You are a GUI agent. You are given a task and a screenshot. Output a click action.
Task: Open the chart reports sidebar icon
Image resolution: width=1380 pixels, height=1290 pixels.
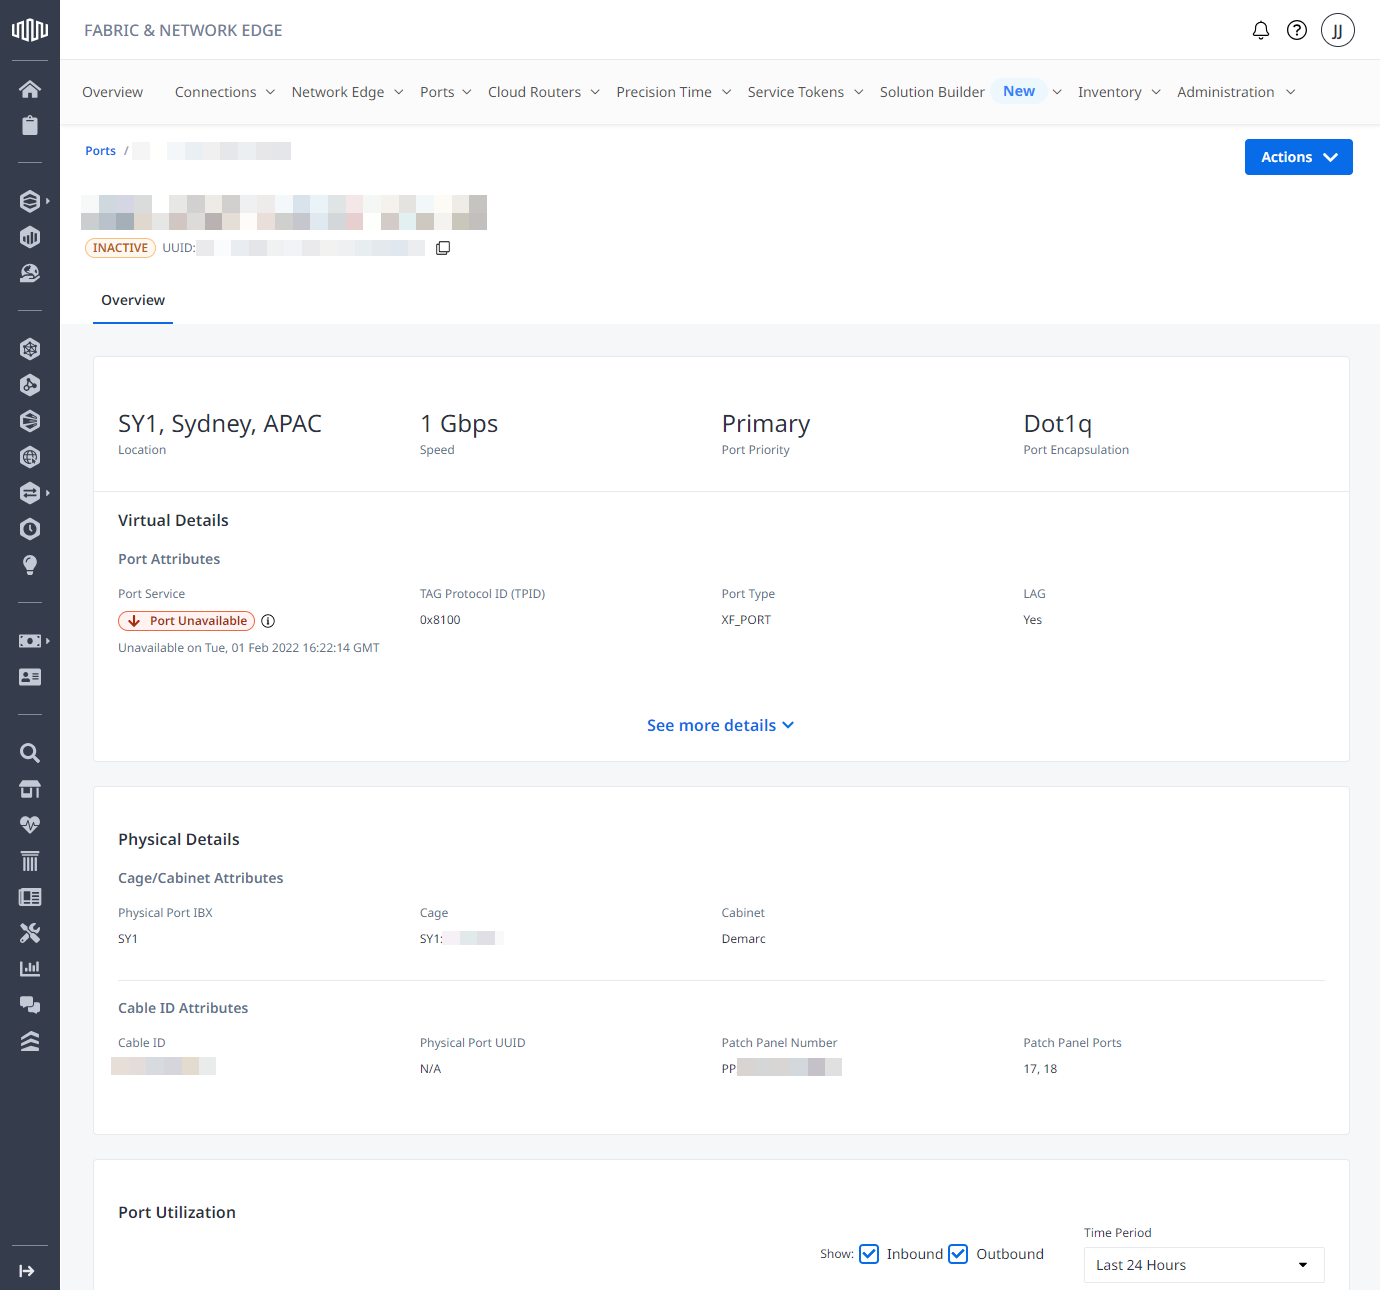point(30,969)
